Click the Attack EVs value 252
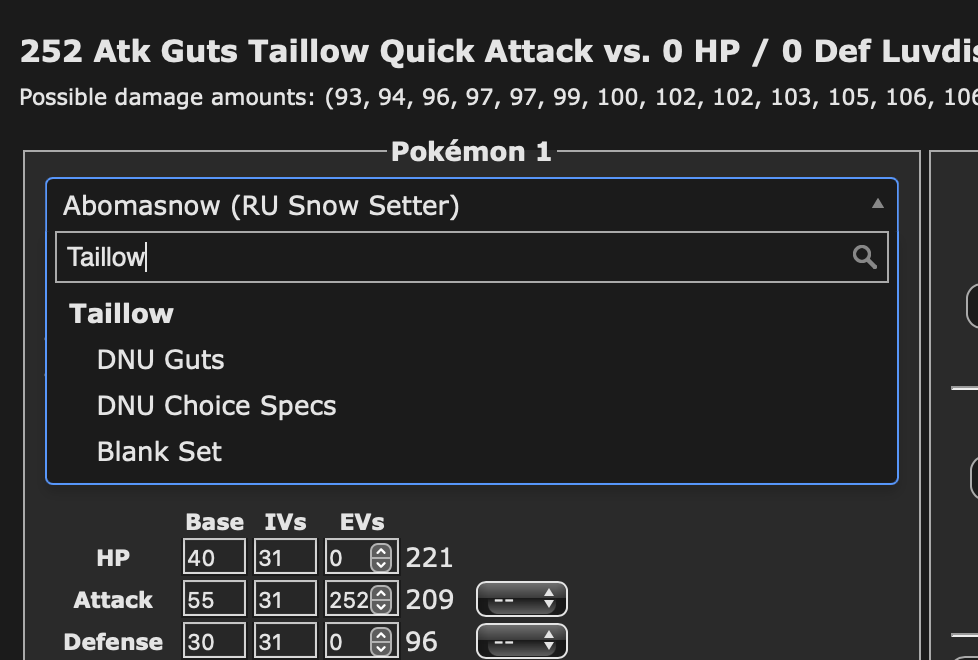Viewport: 978px width, 660px height. (x=349, y=599)
